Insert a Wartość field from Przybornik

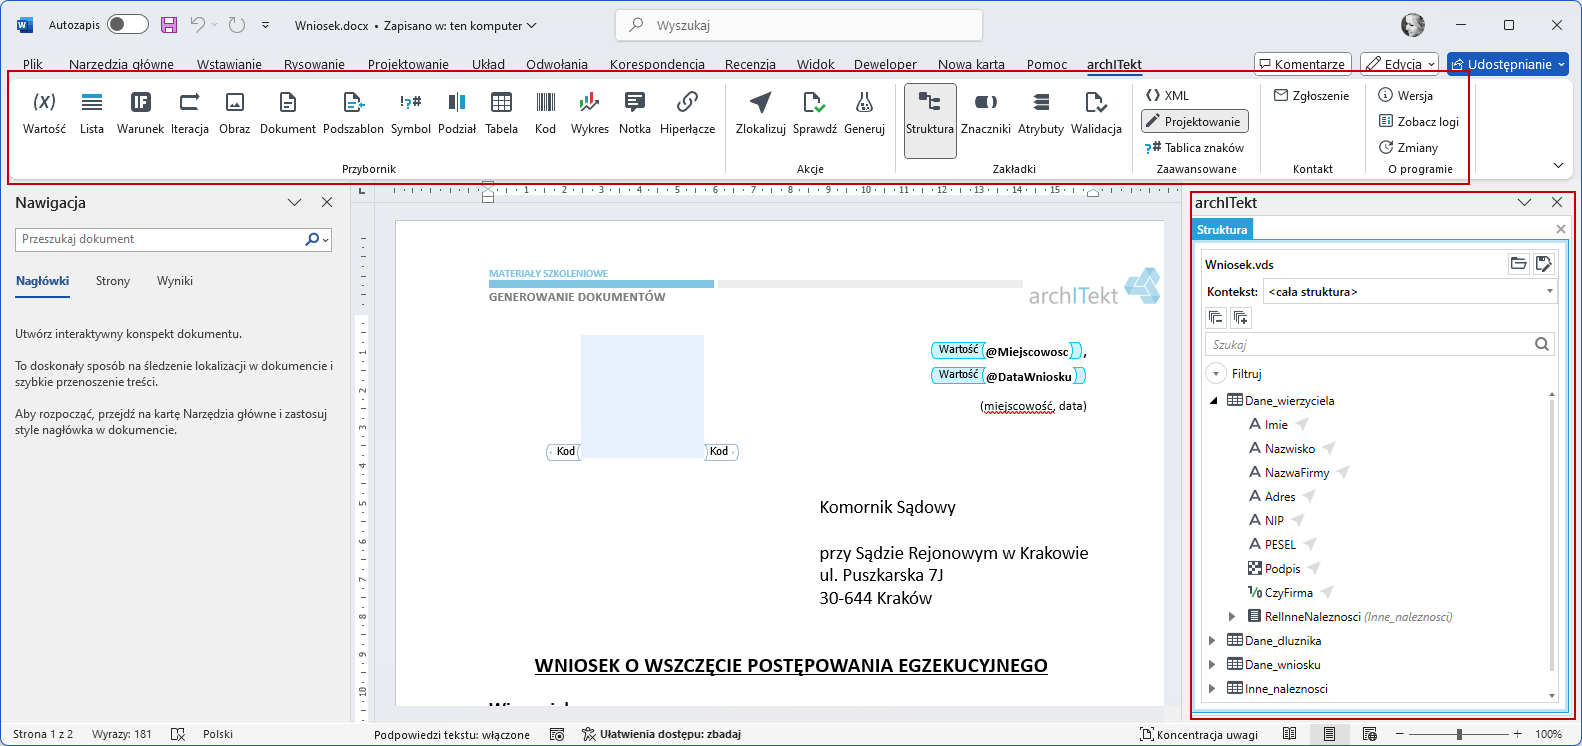pyautogui.click(x=44, y=112)
